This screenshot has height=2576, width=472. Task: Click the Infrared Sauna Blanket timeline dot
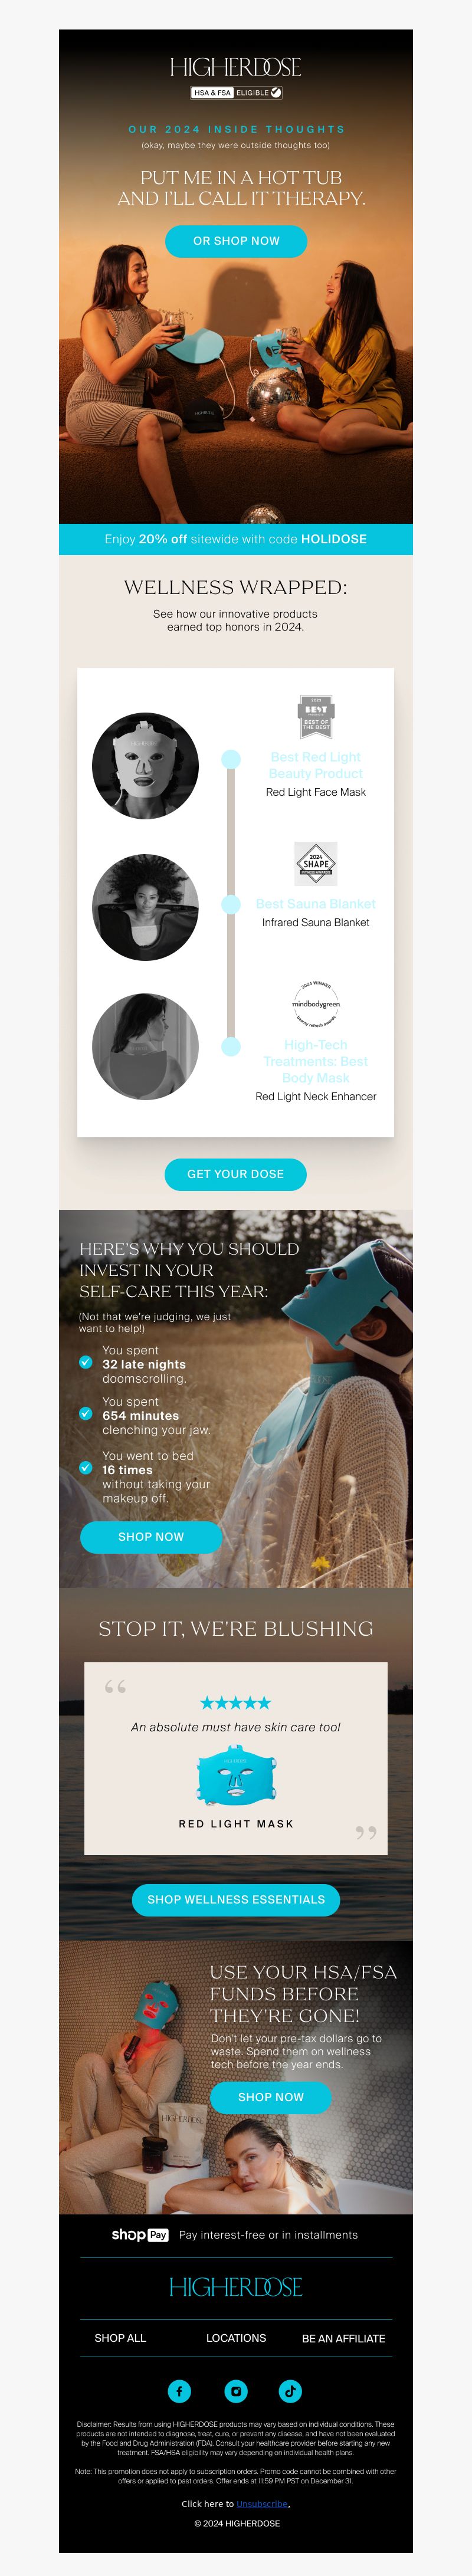[x=231, y=904]
